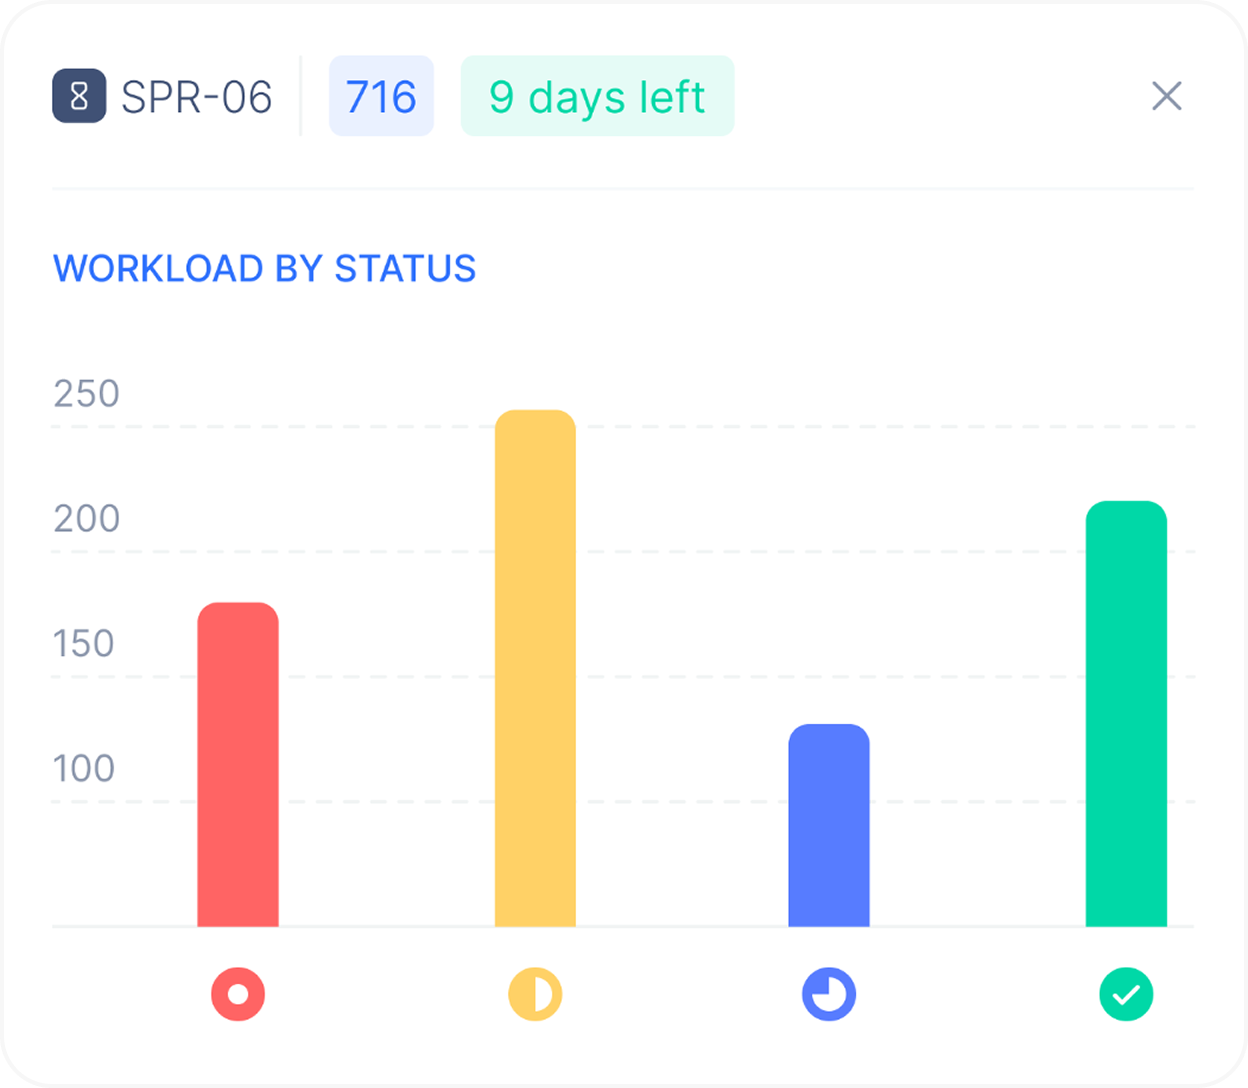Close the SPR-06 sprint panel
Screen dimensions: 1248x1088
pyautogui.click(x=1166, y=96)
